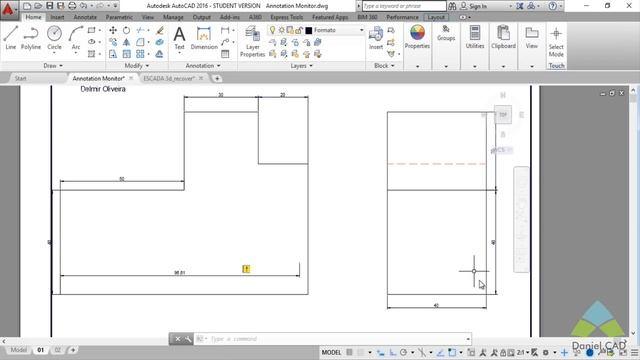Open the Utilities panel
Image resolution: width=640 pixels, height=360 pixels.
(475, 37)
